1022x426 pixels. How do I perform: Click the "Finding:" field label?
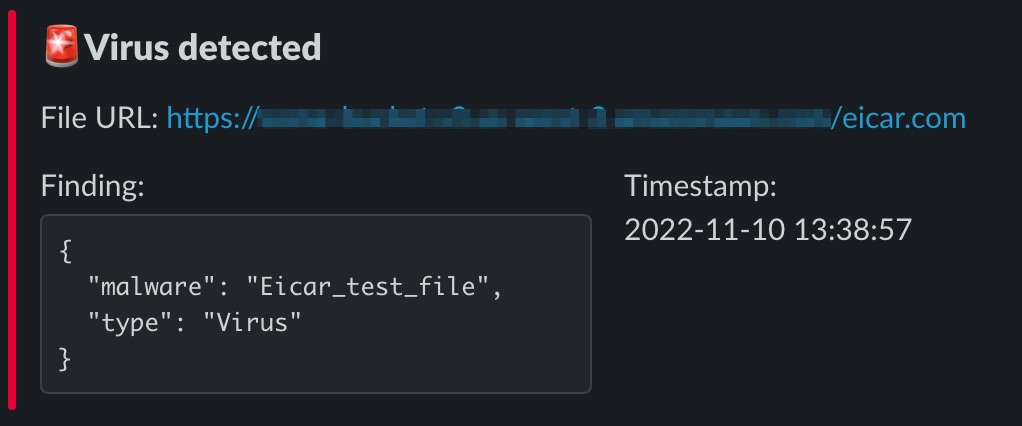pos(93,186)
